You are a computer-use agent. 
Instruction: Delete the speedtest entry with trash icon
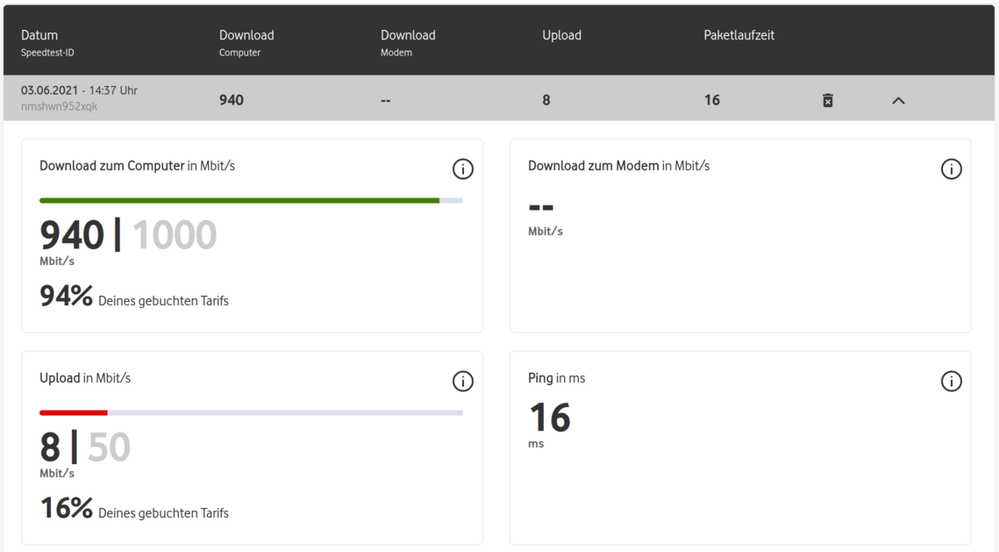[x=827, y=100]
